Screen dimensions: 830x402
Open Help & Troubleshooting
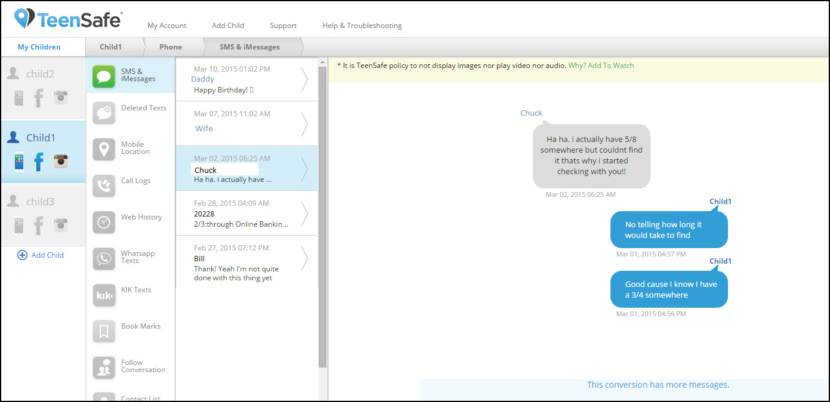click(362, 25)
